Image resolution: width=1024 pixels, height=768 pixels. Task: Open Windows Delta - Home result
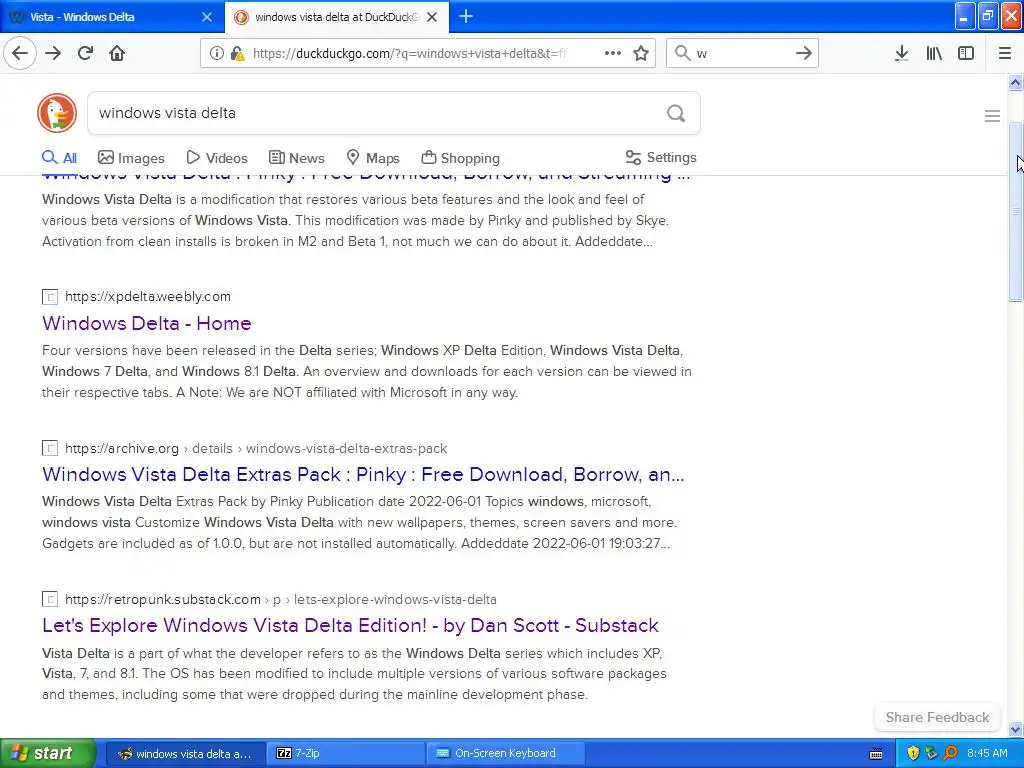pyautogui.click(x=146, y=323)
